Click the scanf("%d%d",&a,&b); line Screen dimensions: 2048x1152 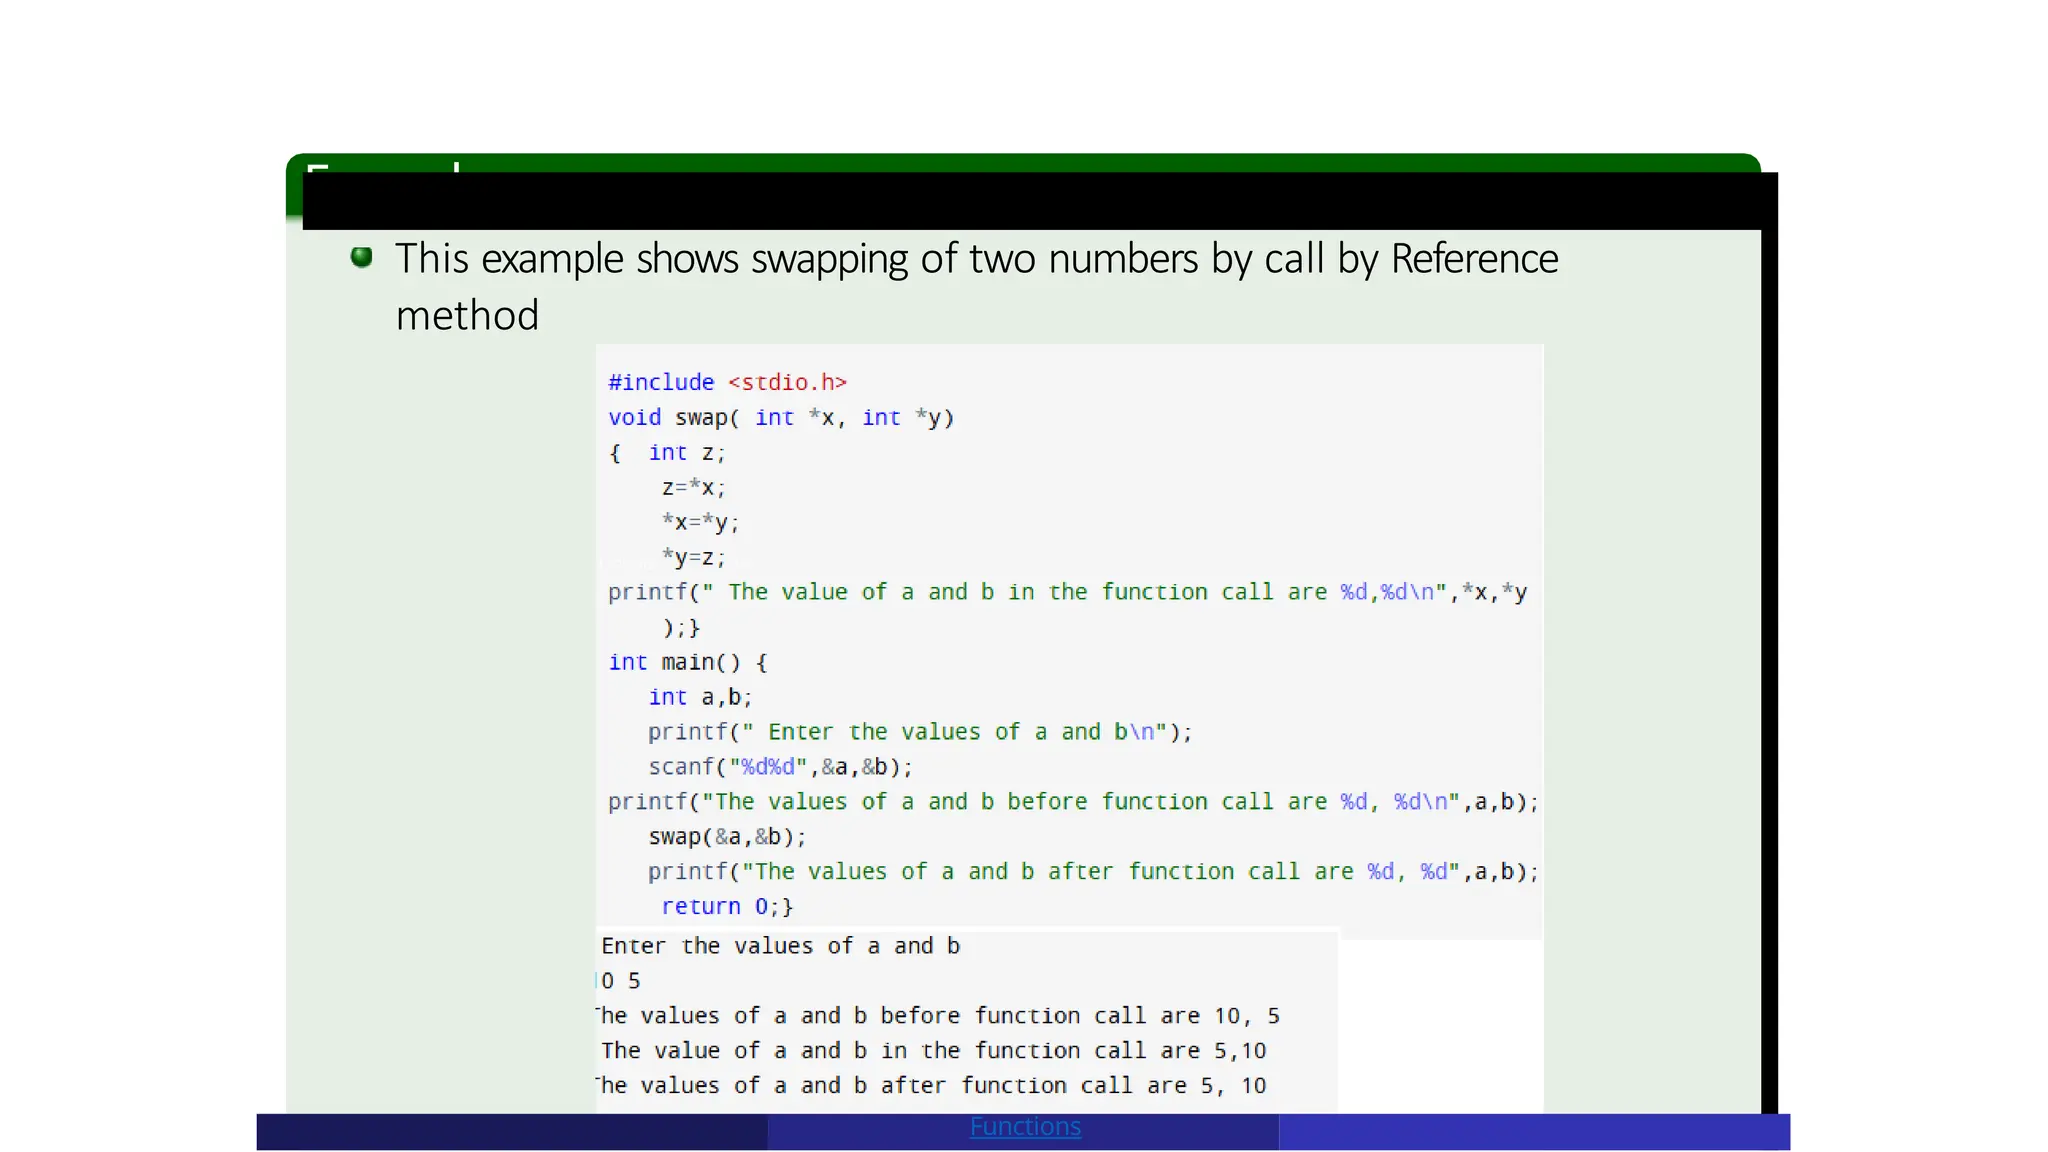[780, 767]
